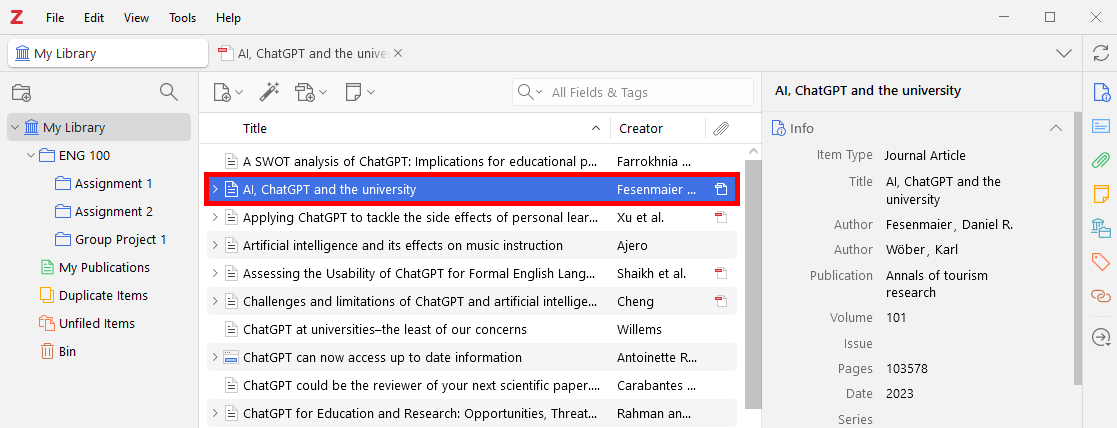Image resolution: width=1117 pixels, height=428 pixels.
Task: Select the Group Project 1 collection
Action: pyautogui.click(x=120, y=240)
